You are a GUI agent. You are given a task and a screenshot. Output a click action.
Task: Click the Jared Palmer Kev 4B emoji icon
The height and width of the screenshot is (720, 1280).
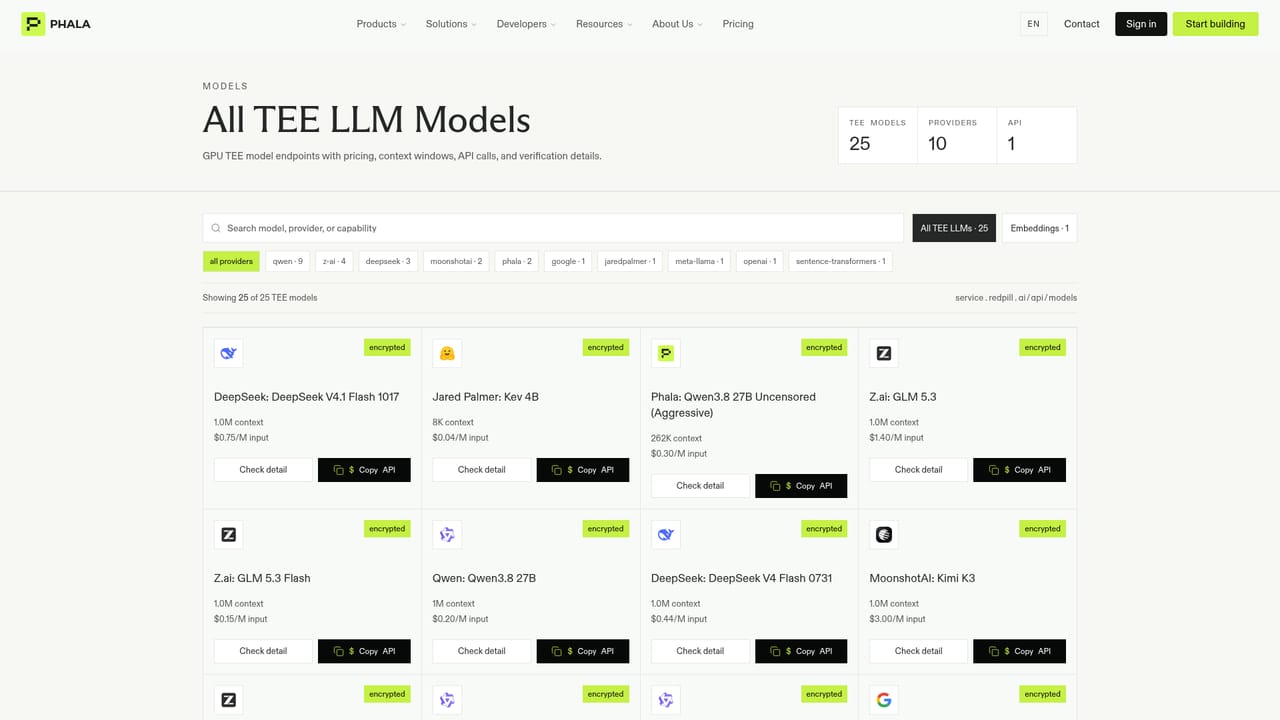click(447, 353)
